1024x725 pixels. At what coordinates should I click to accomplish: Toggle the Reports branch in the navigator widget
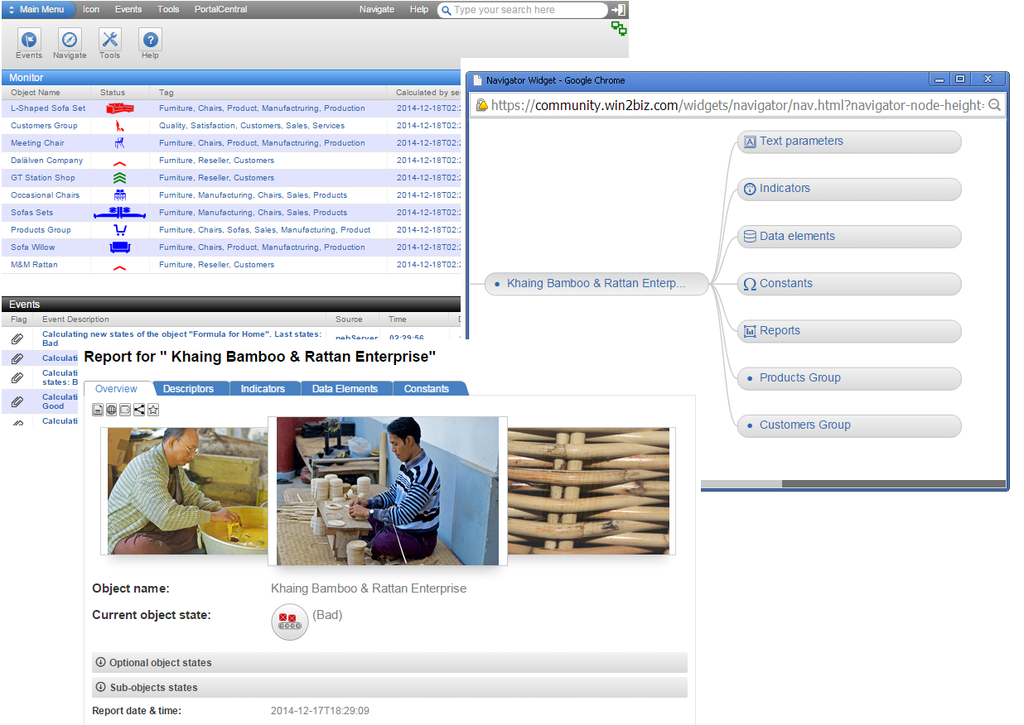[848, 330]
